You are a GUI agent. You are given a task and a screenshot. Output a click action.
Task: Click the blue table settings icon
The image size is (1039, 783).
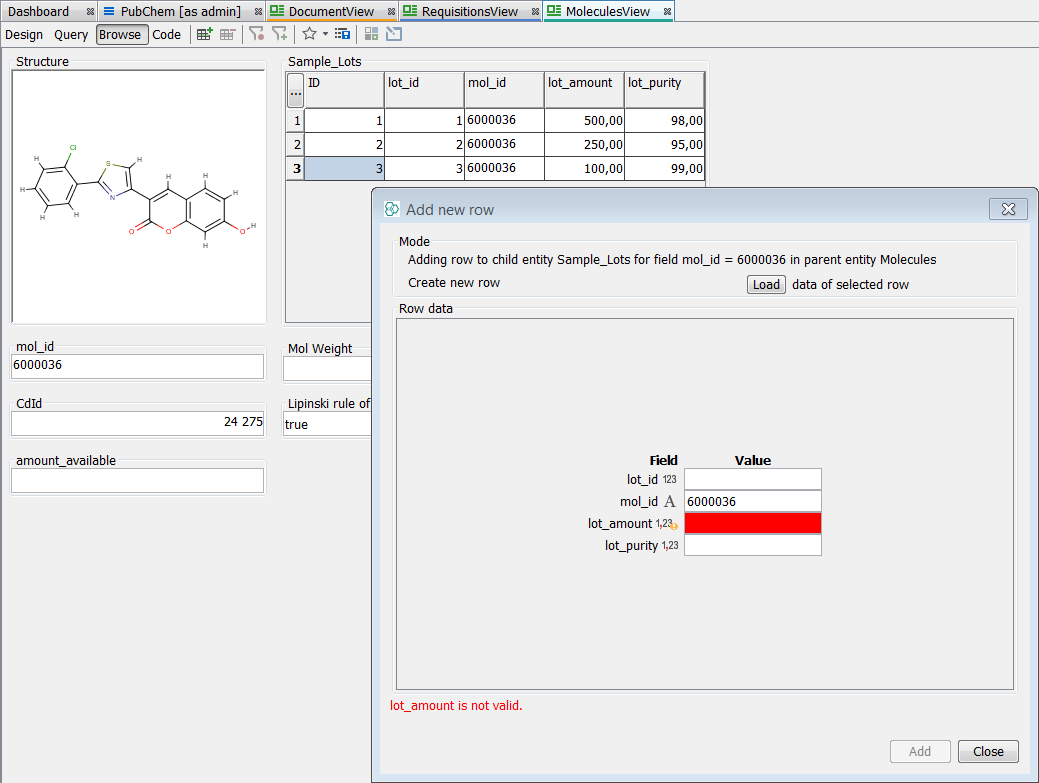click(343, 33)
